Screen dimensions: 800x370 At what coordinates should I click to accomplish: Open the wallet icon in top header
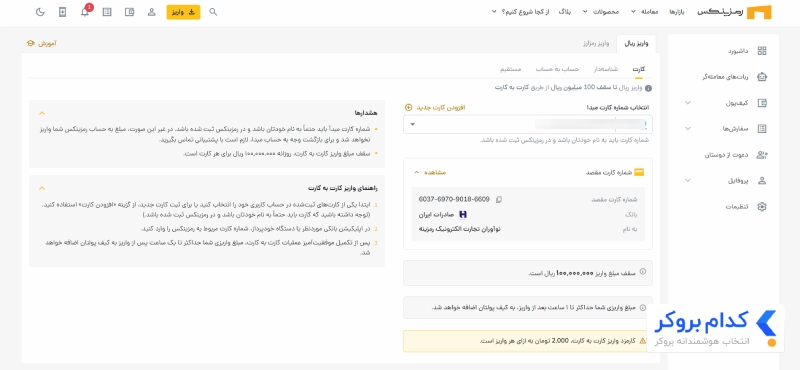pos(129,12)
